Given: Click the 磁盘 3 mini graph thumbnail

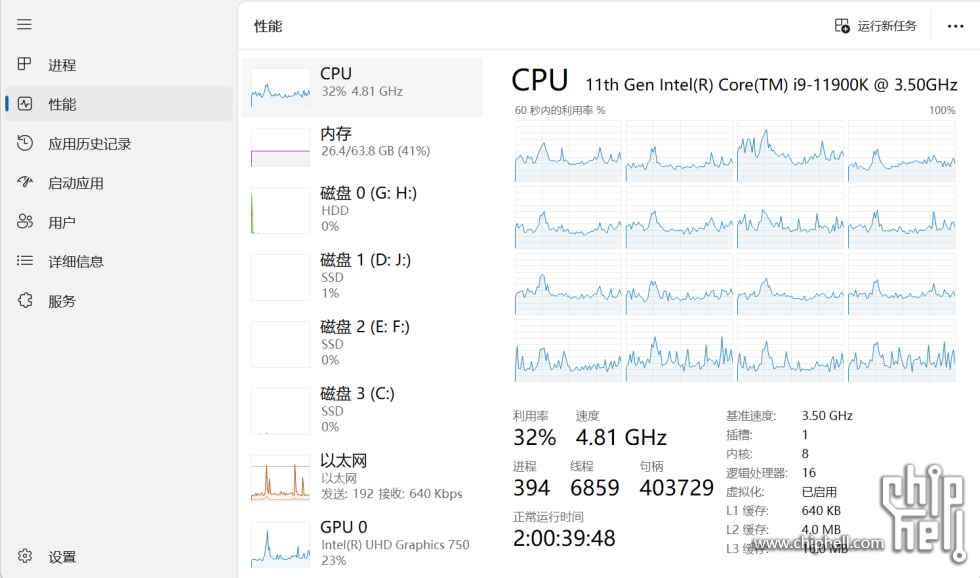Looking at the screenshot, I should 281,411.
